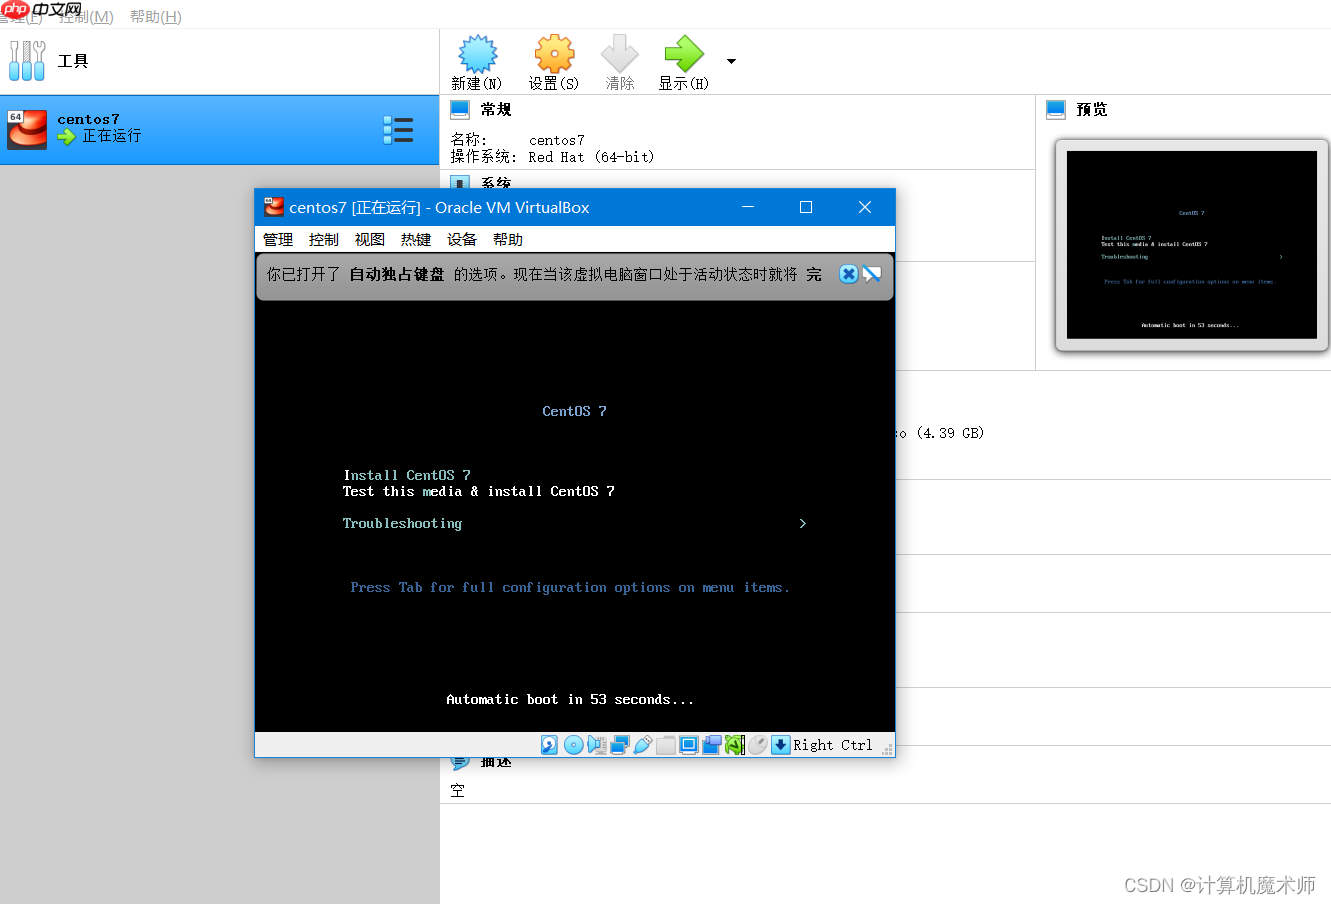Screen dimensions: 1331x904
Task: Dismiss the keyboard capture notification with the X
Action: pyautogui.click(x=848, y=273)
